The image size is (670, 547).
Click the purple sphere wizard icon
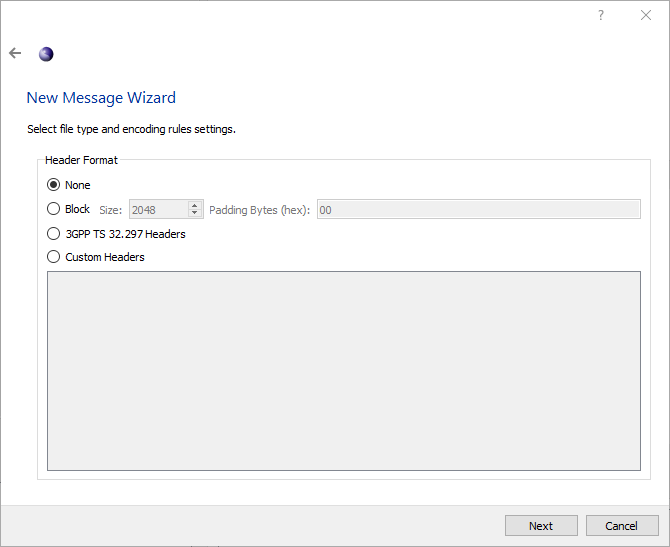point(46,54)
